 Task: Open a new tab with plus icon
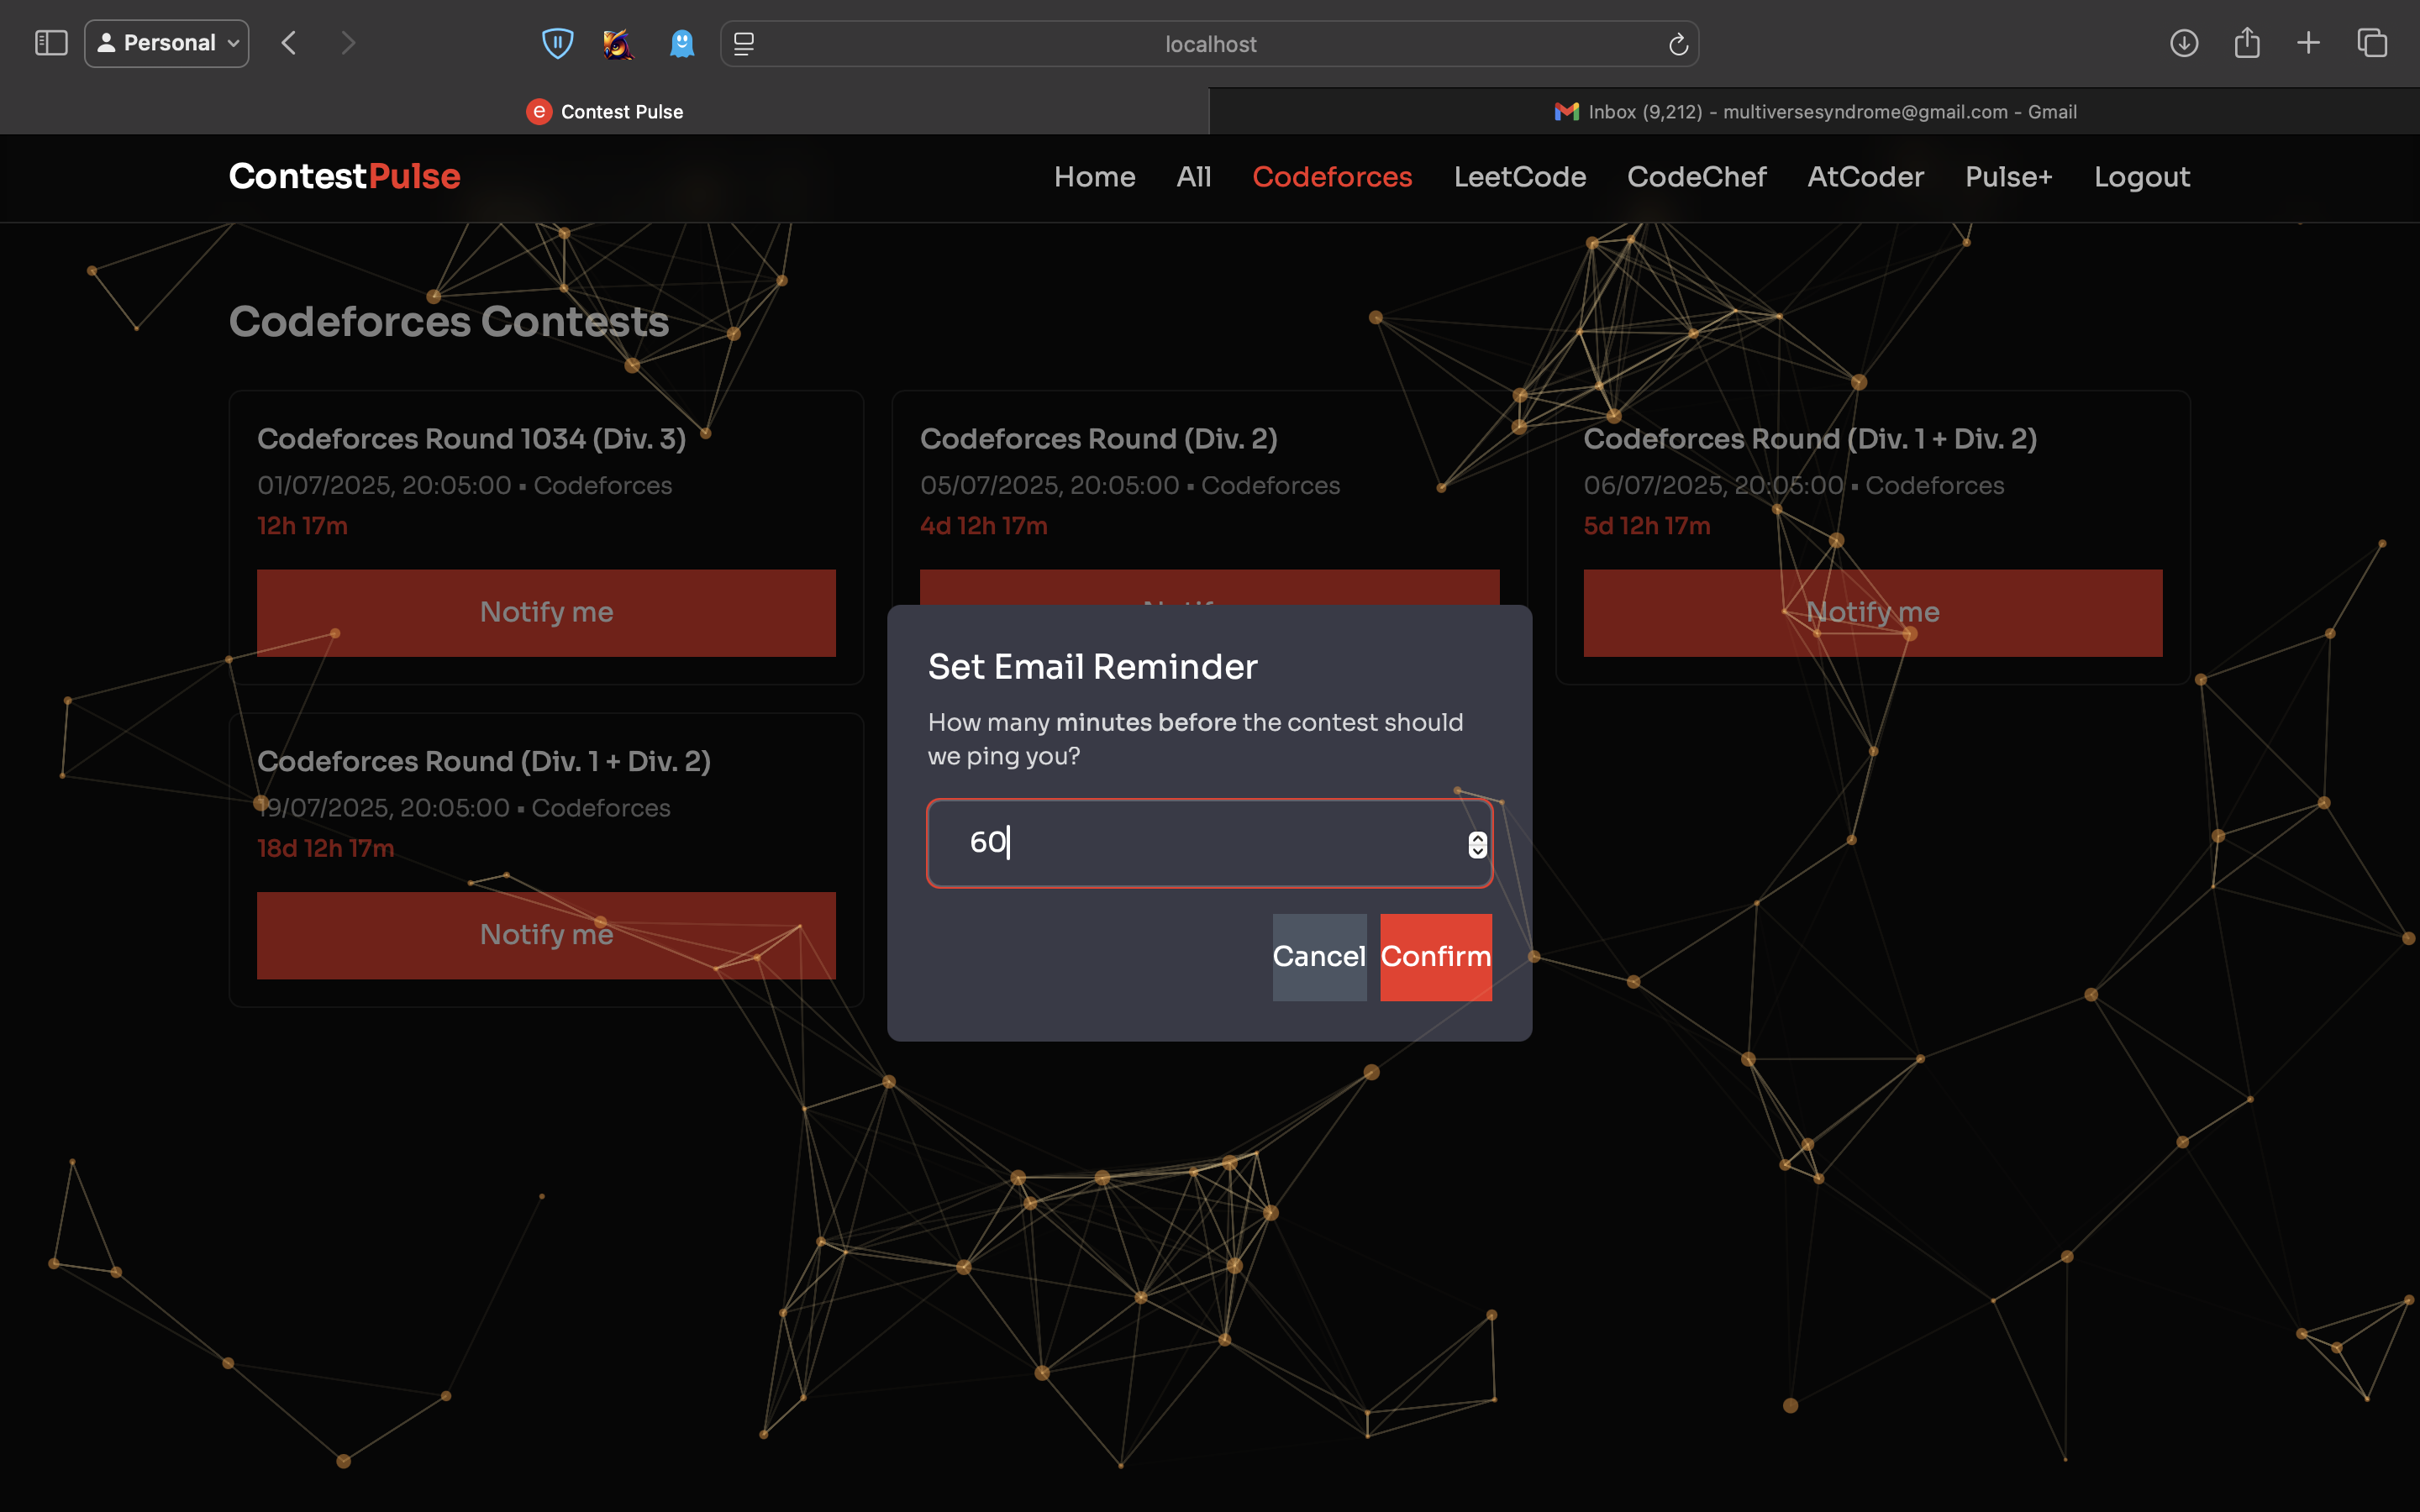point(2308,43)
